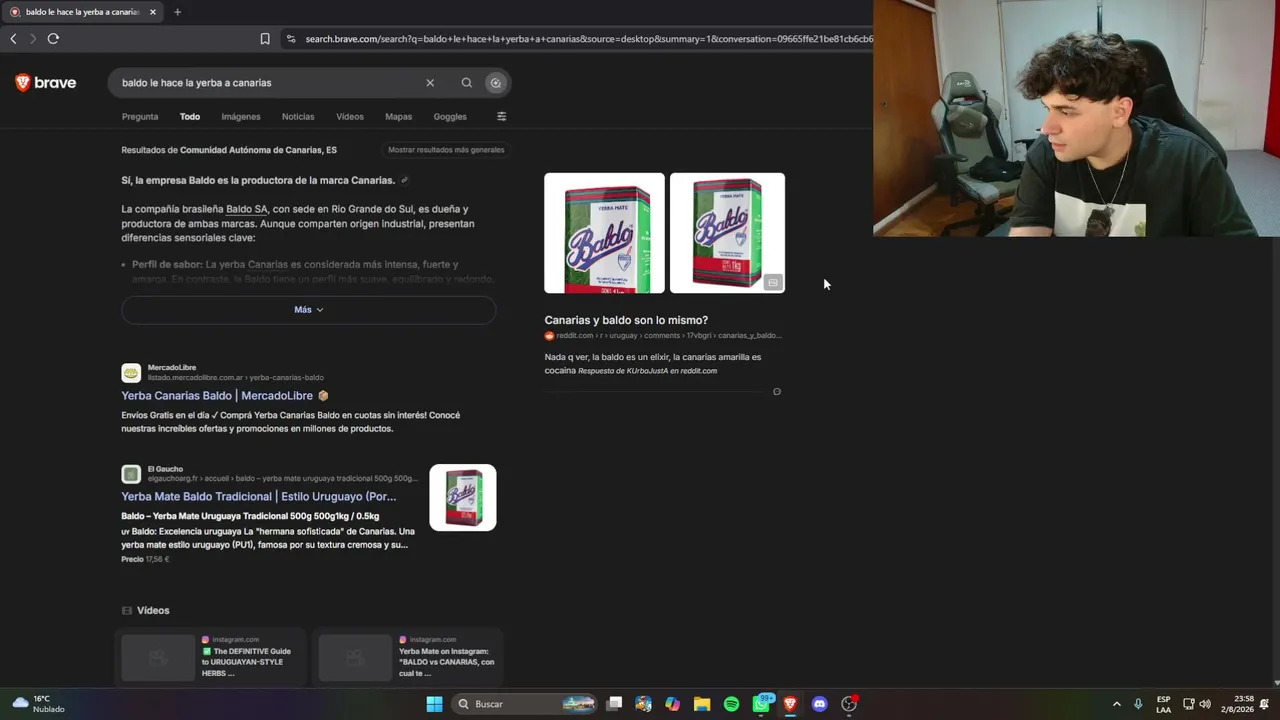Switch input language ESP LAA indicator
Screen dimensions: 1280x720
point(1164,704)
